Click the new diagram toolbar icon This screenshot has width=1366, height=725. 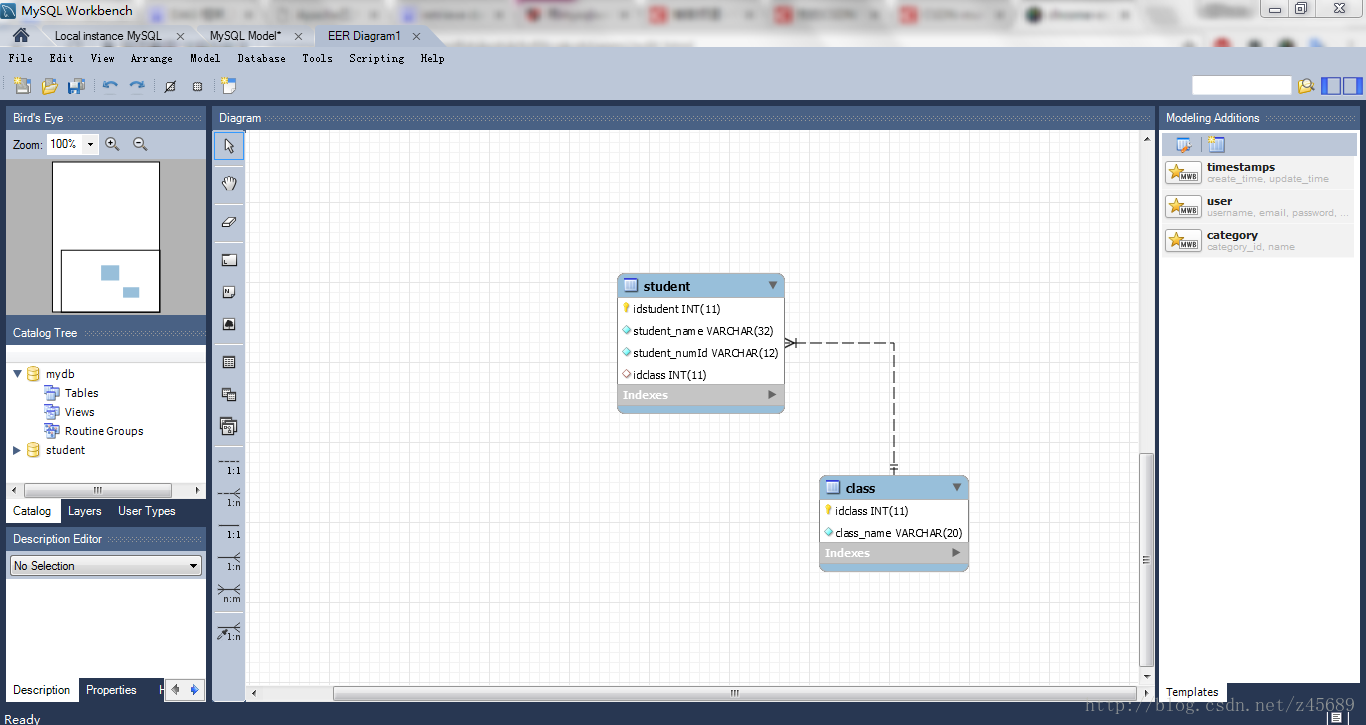click(x=229, y=86)
